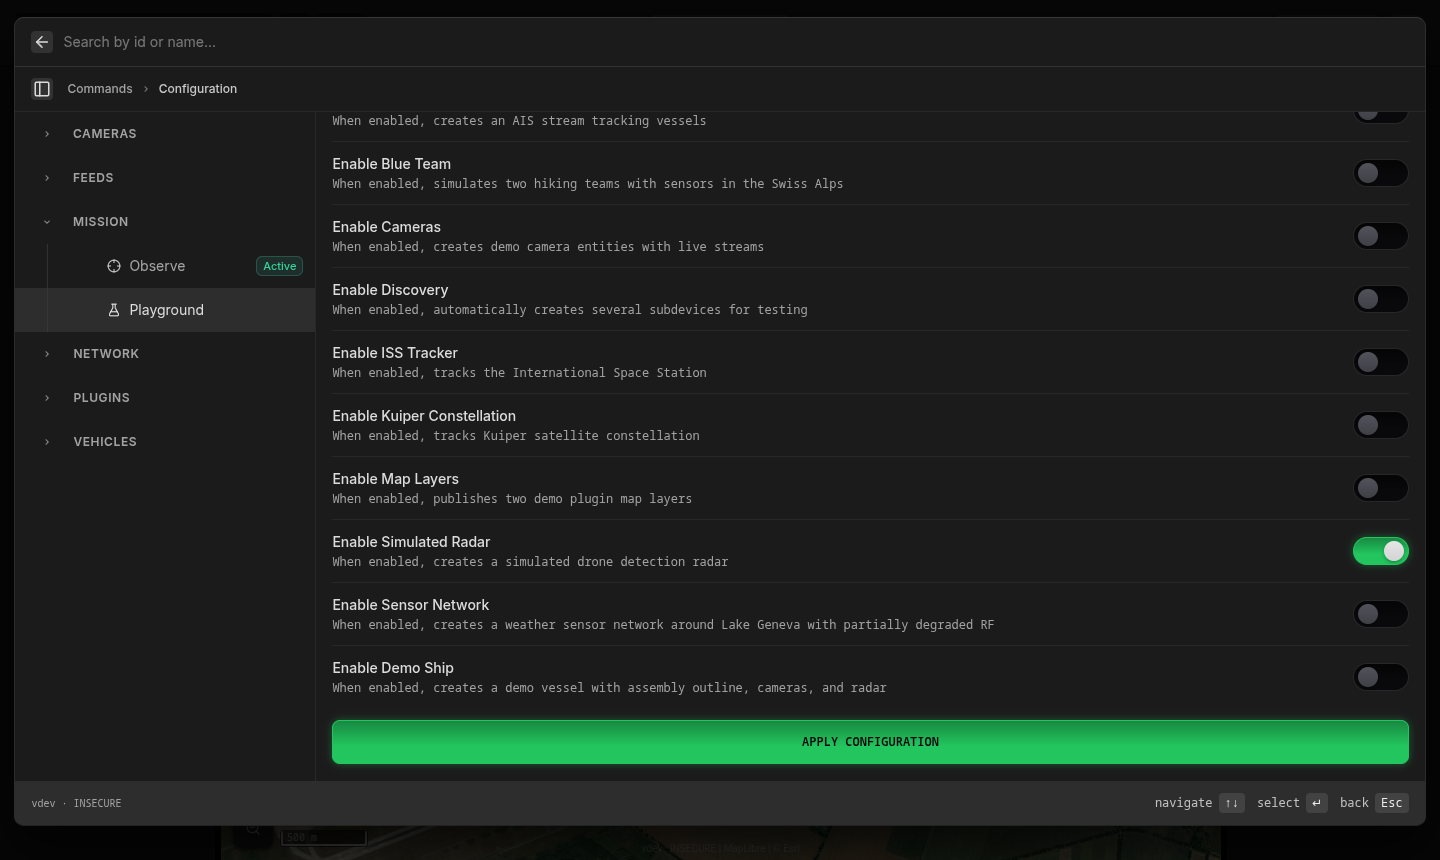Click the Observe crosshair icon
The image size is (1440, 860).
coord(114,266)
